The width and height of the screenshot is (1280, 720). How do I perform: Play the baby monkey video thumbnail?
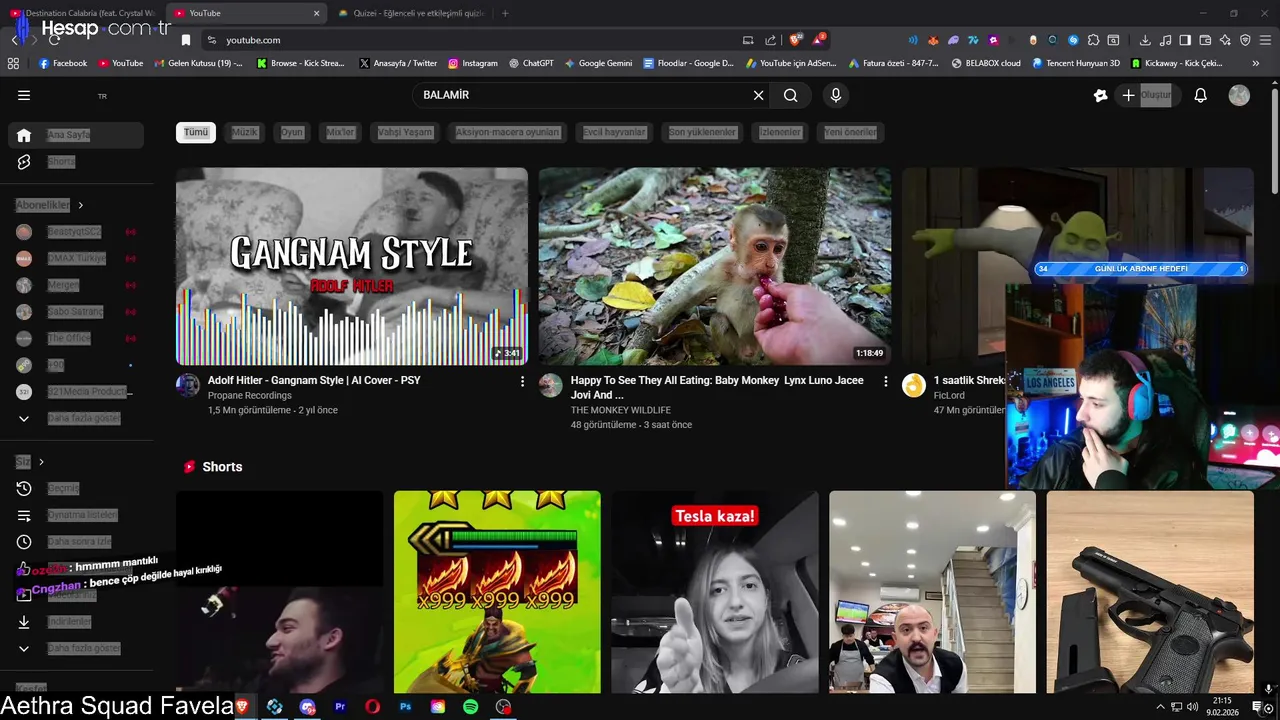715,266
